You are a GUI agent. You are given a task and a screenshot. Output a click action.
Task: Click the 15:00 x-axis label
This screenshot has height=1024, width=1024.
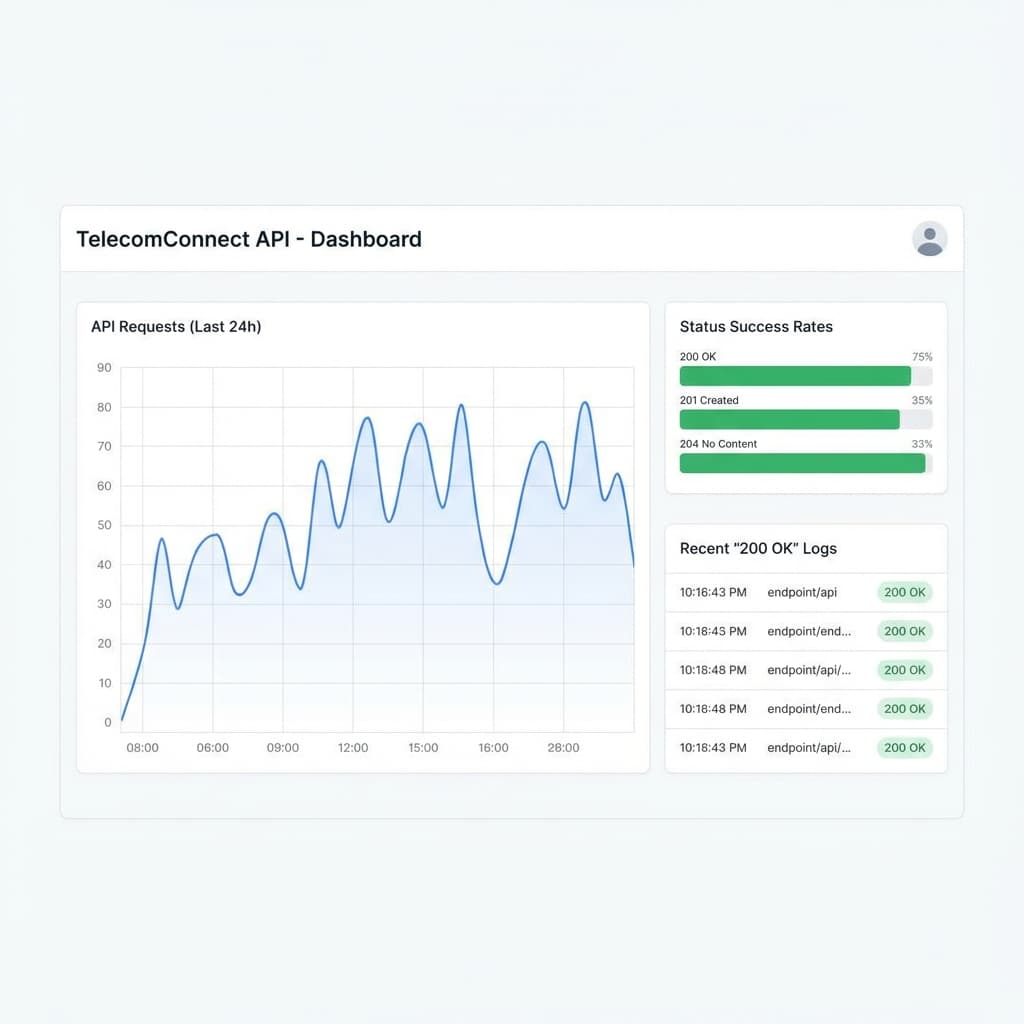(x=423, y=748)
